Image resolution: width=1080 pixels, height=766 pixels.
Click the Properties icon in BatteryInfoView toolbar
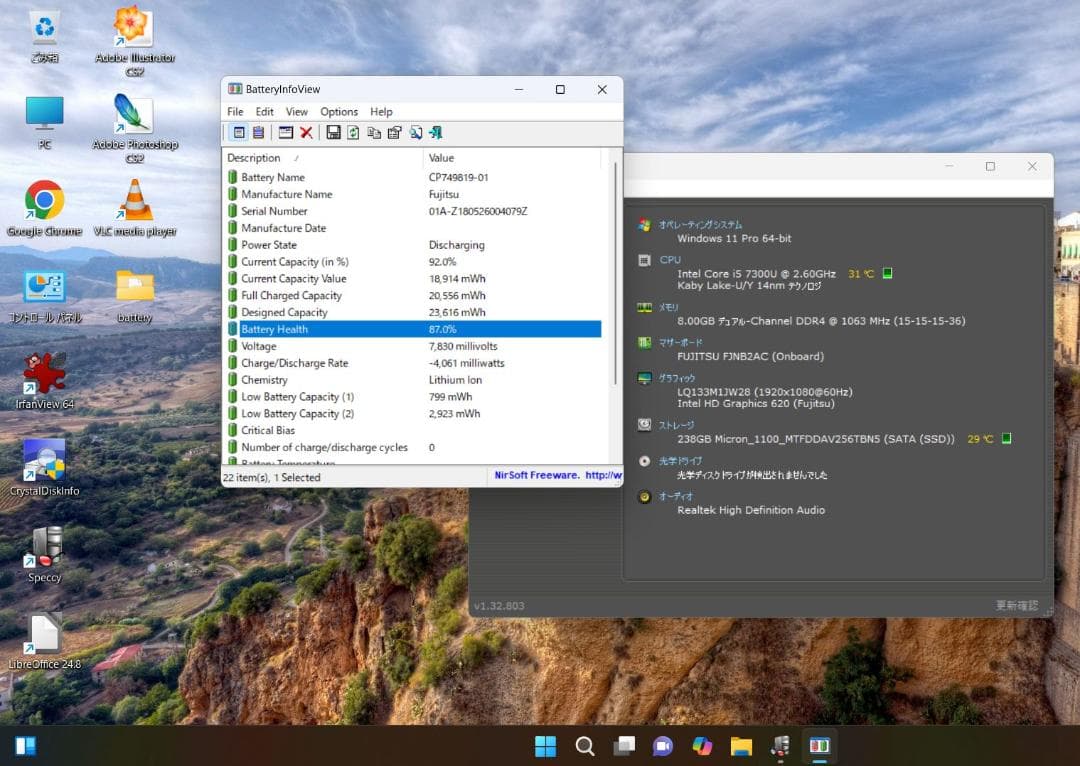[393, 132]
